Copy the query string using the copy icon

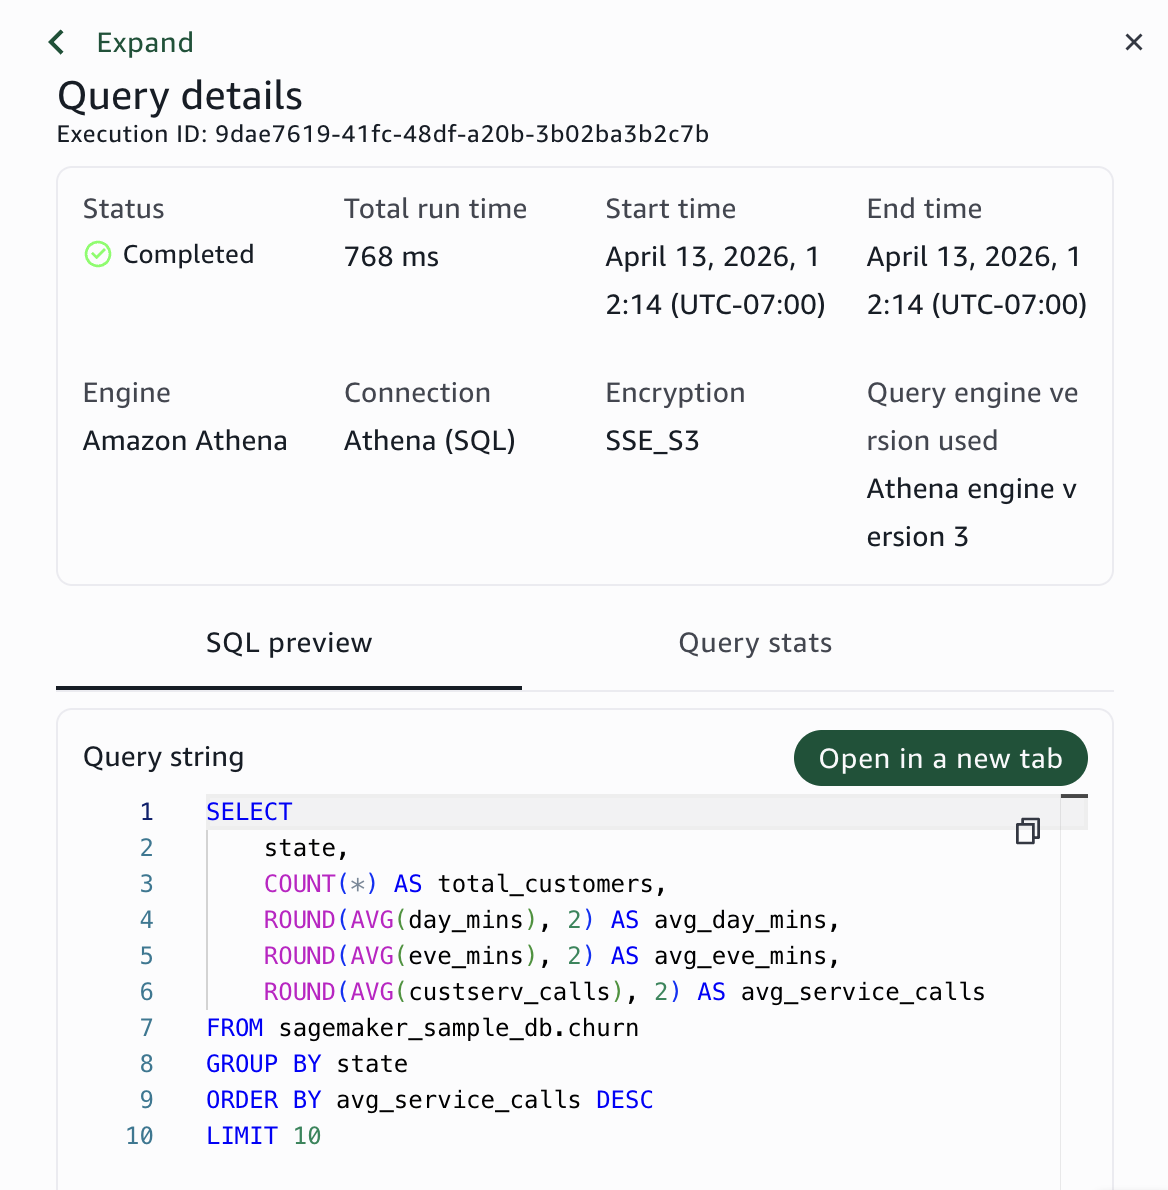(1029, 831)
